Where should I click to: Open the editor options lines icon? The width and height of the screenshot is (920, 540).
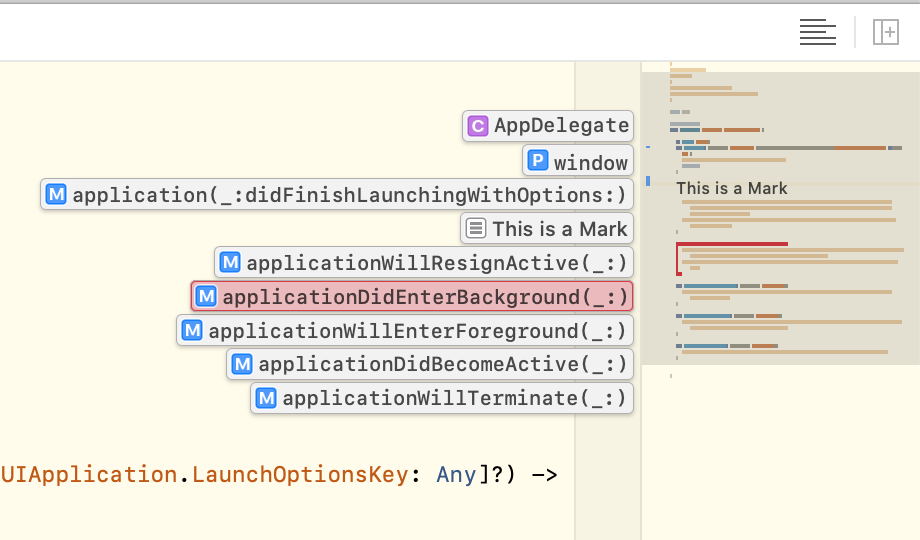click(x=817, y=32)
